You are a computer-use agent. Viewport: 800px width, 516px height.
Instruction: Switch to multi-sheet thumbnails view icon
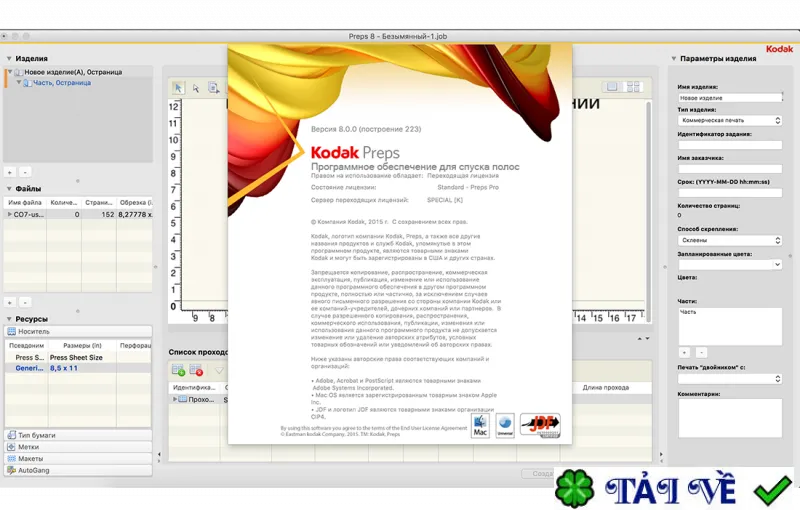click(633, 87)
